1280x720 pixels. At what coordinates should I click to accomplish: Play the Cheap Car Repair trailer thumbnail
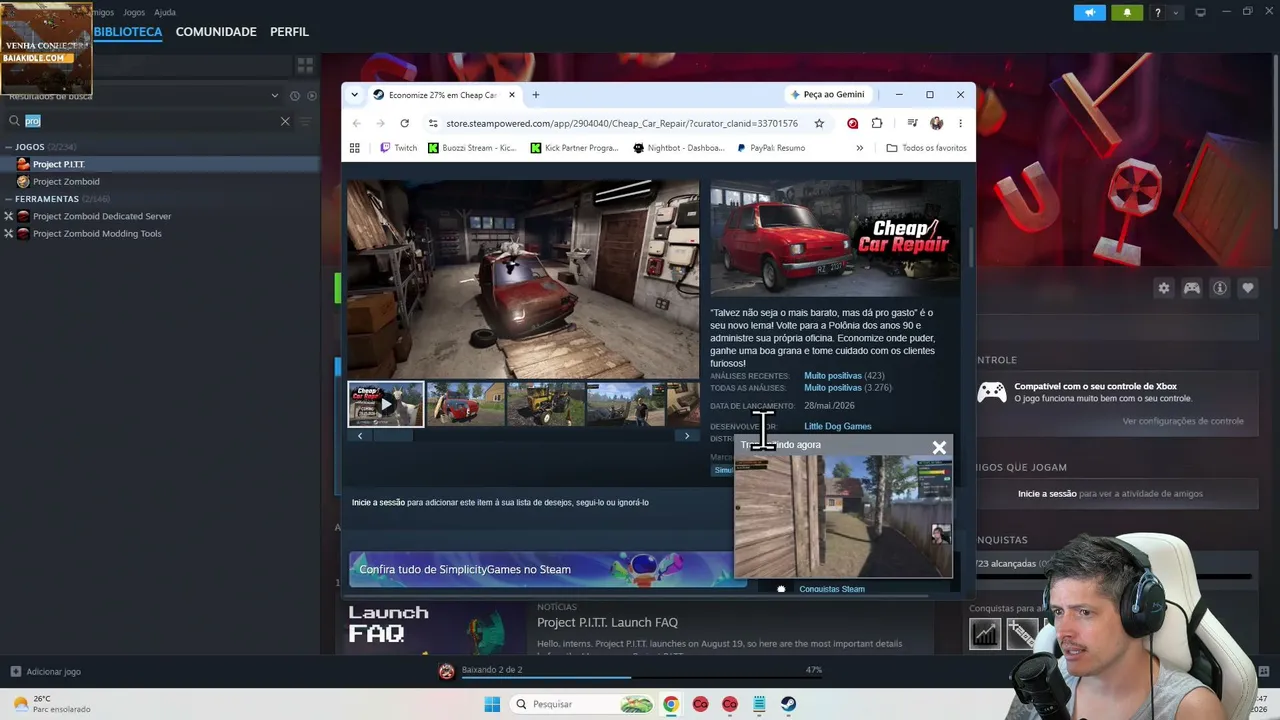click(386, 404)
